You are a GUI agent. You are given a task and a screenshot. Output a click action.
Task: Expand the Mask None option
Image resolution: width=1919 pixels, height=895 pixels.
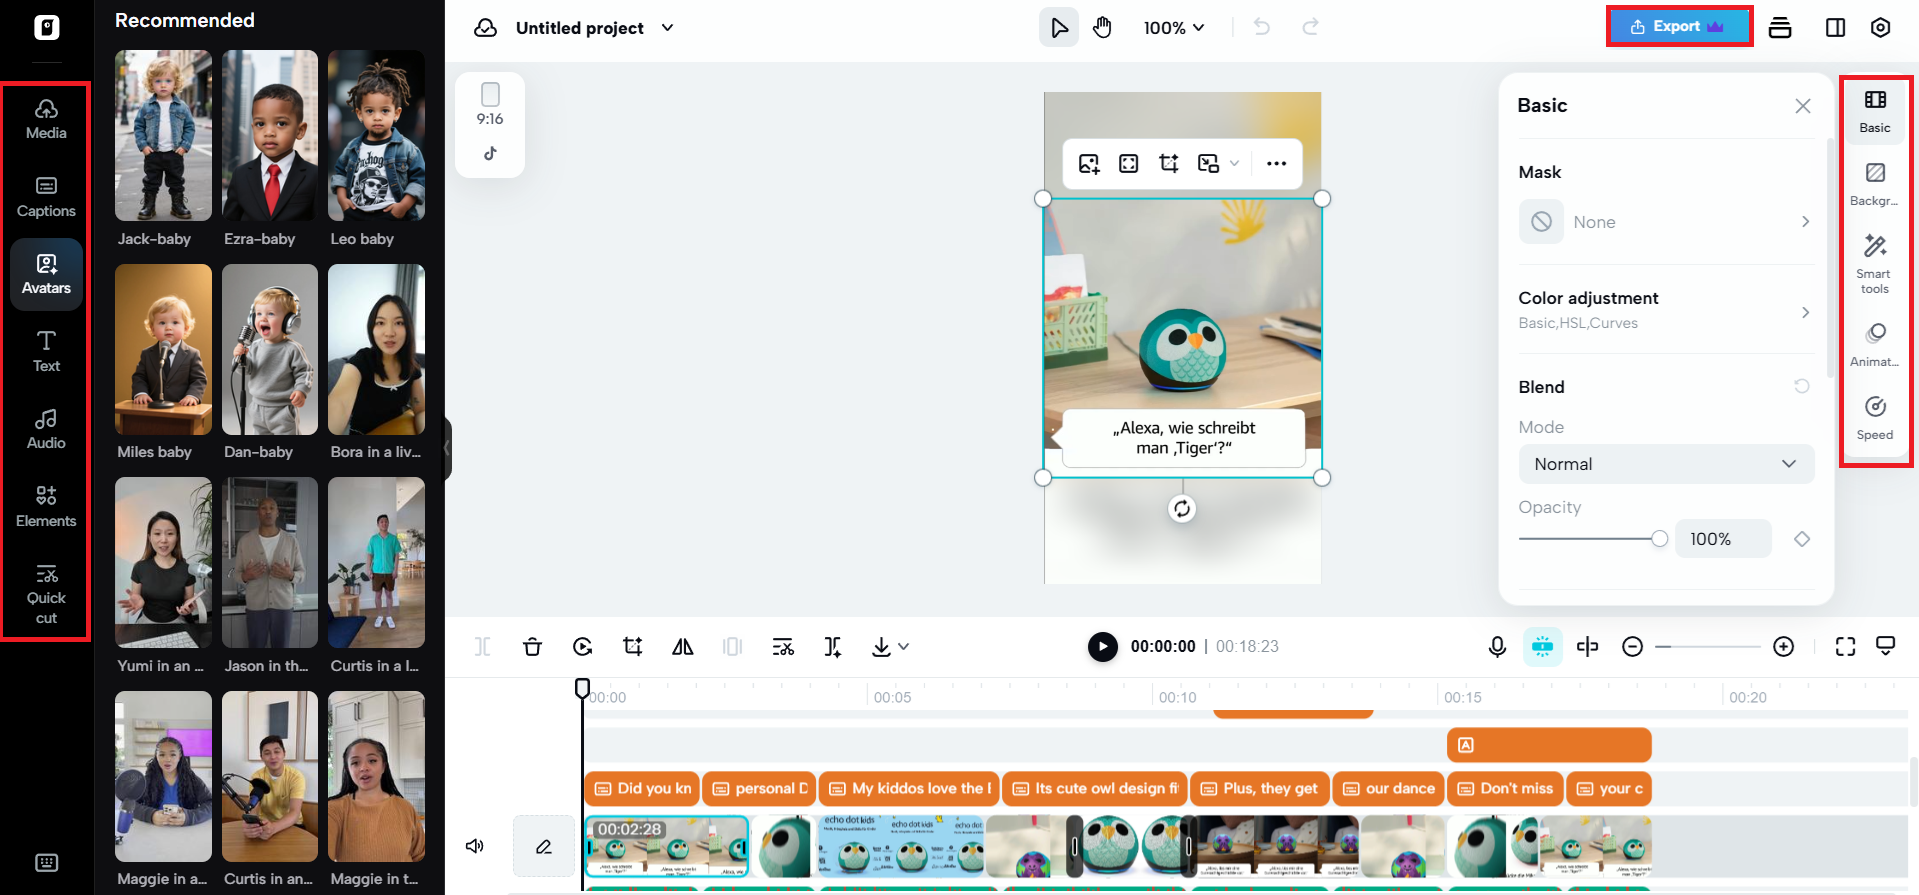tap(1666, 222)
